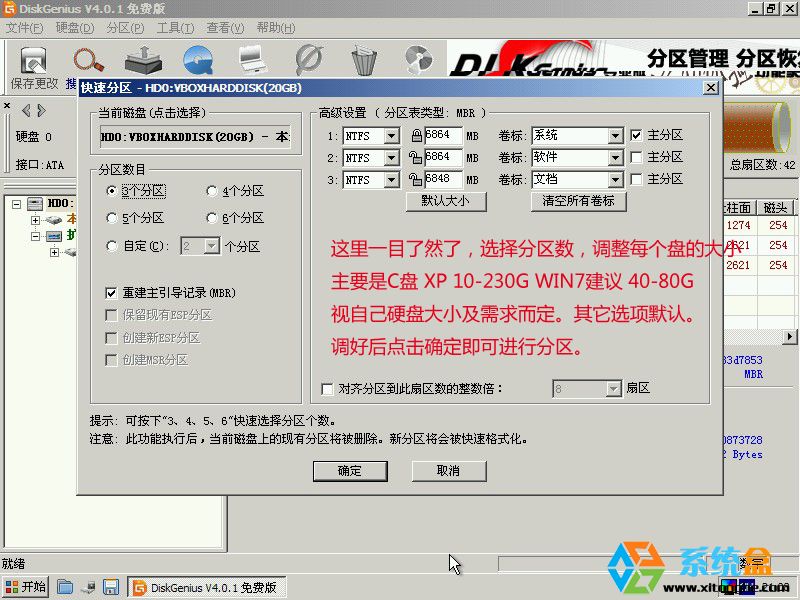The height and width of the screenshot is (600, 800).
Task: Click the delete partition trash bin icon
Action: point(364,60)
